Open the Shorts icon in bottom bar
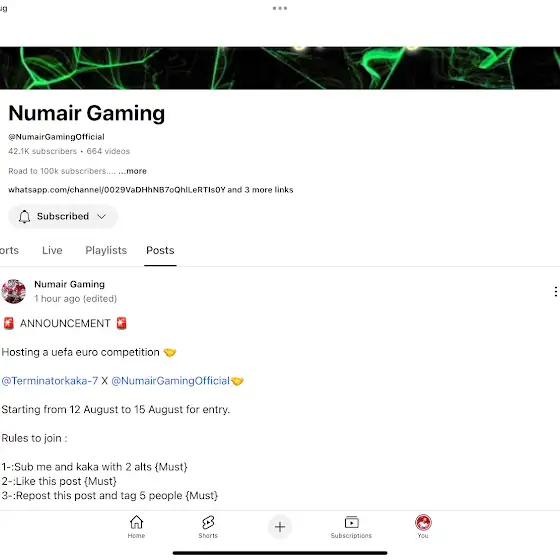 [x=208, y=522]
